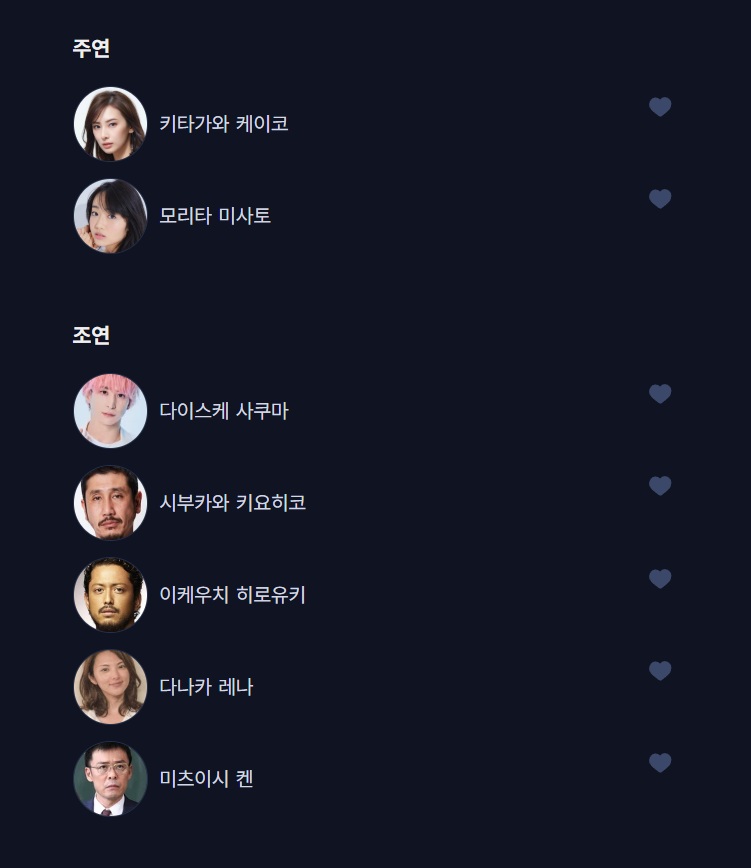Screen dimensions: 751x868
Task: Add 다나카 레나 to favorites heart
Action: point(660,671)
